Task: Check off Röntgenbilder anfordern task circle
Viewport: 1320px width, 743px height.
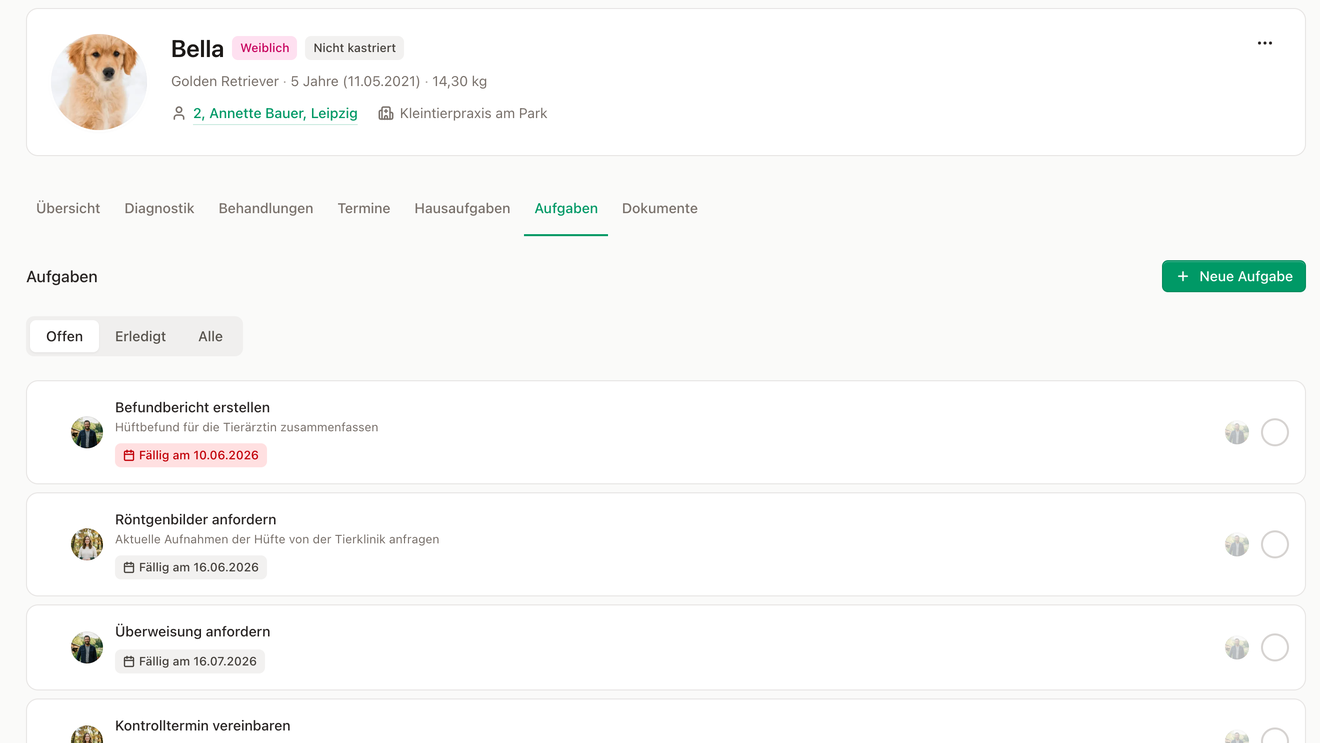Action: coord(1275,544)
